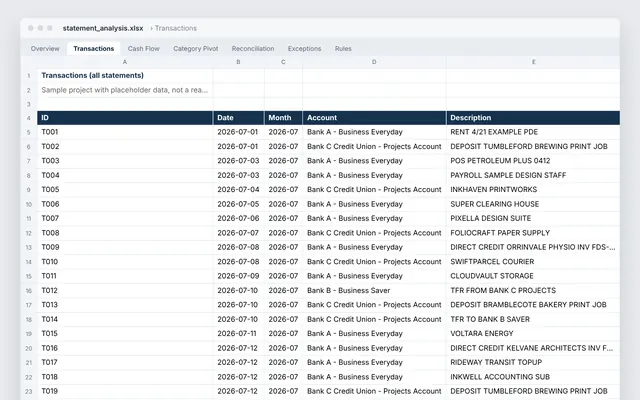This screenshot has width=640, height=400.
Task: Select column C header
Action: click(283, 62)
